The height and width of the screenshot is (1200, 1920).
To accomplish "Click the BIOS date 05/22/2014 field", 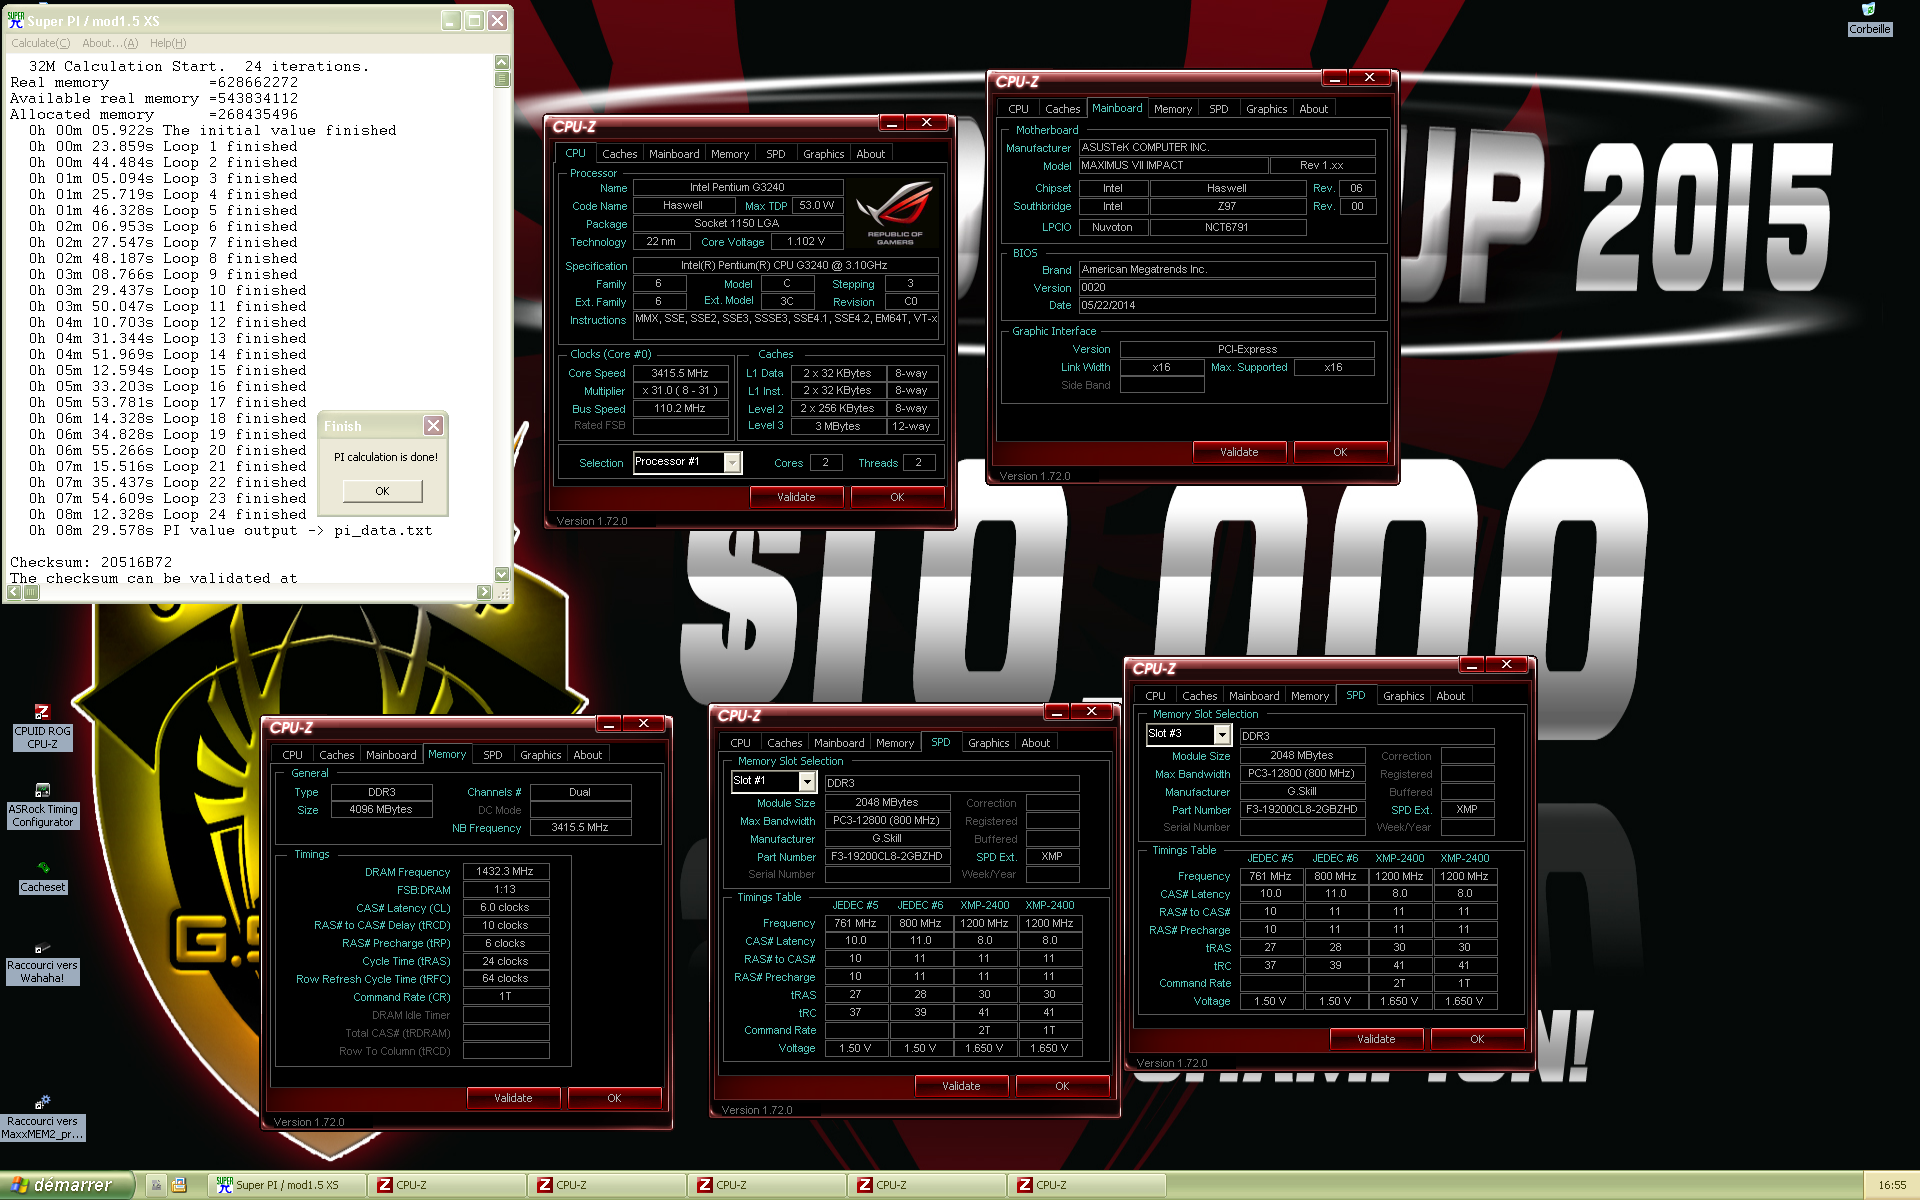I will click(1227, 306).
